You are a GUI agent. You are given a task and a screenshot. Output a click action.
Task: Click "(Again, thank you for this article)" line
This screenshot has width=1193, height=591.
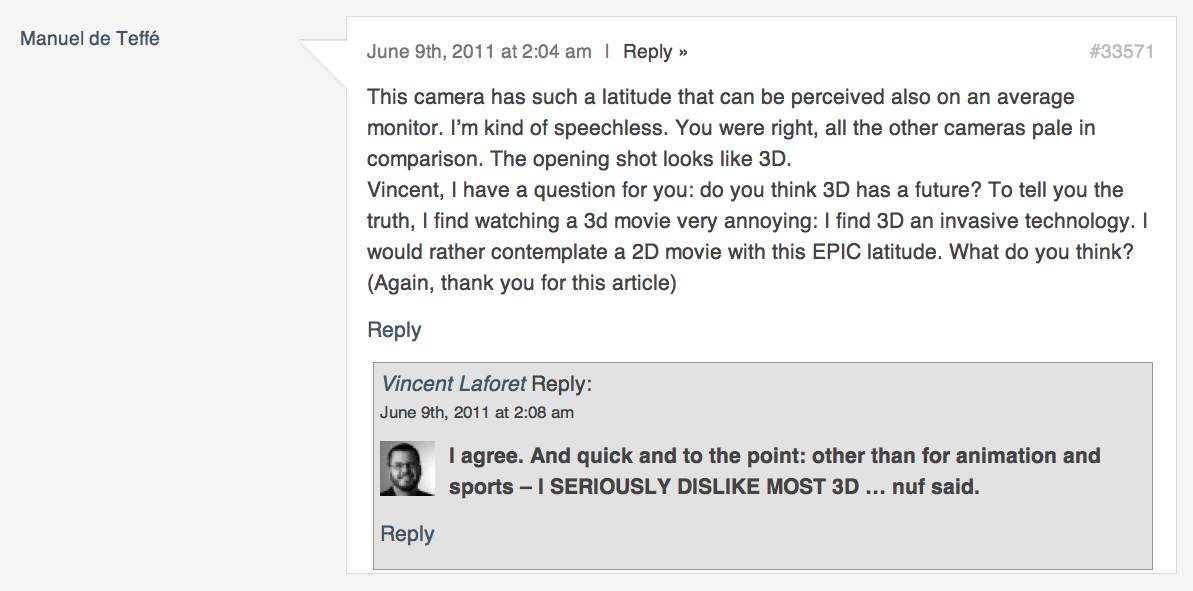(x=522, y=283)
